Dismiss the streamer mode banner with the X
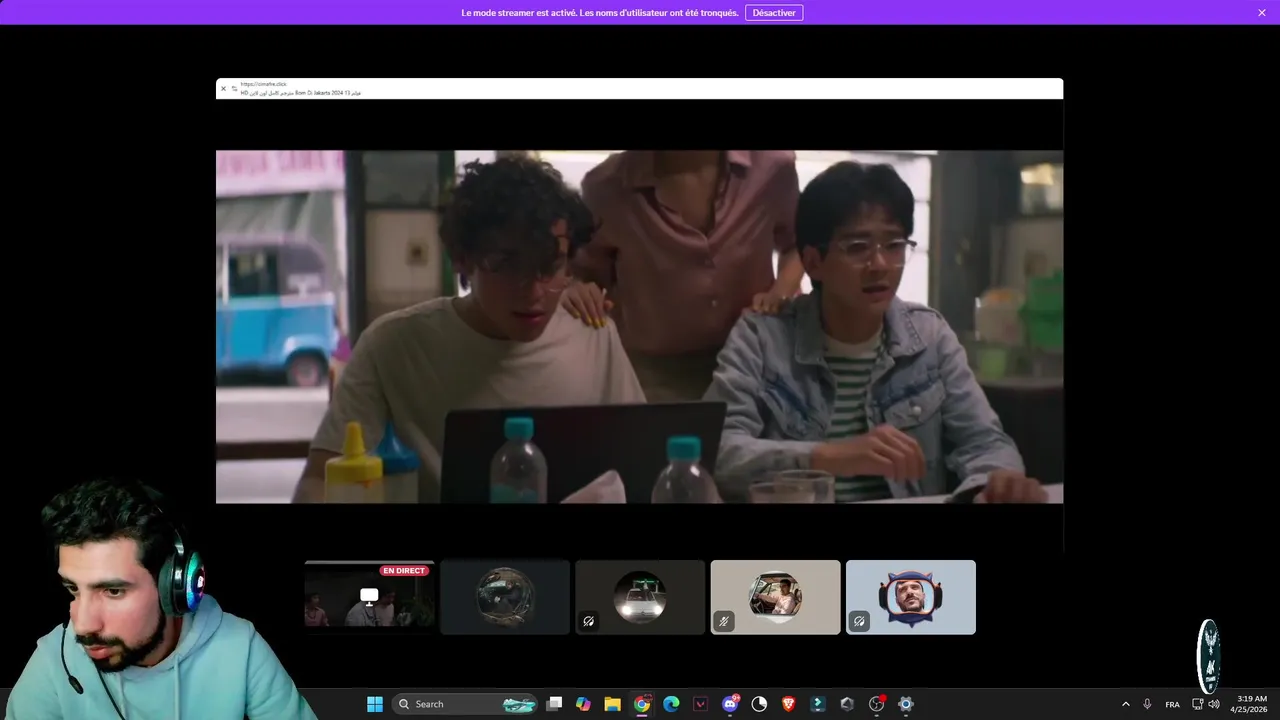This screenshot has width=1280, height=720. tap(1262, 13)
